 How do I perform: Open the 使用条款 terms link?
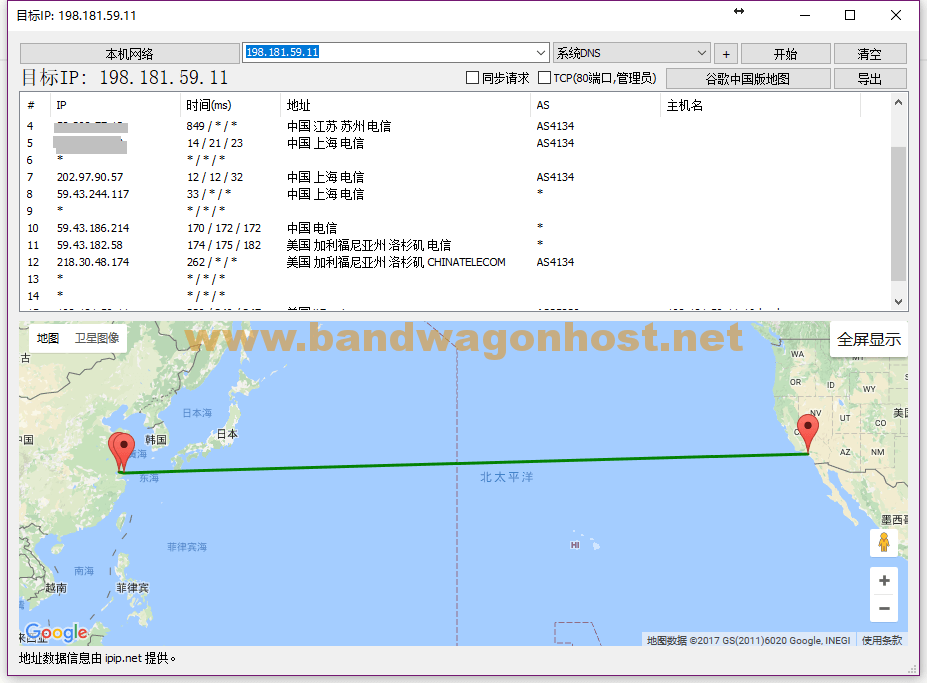pos(881,640)
